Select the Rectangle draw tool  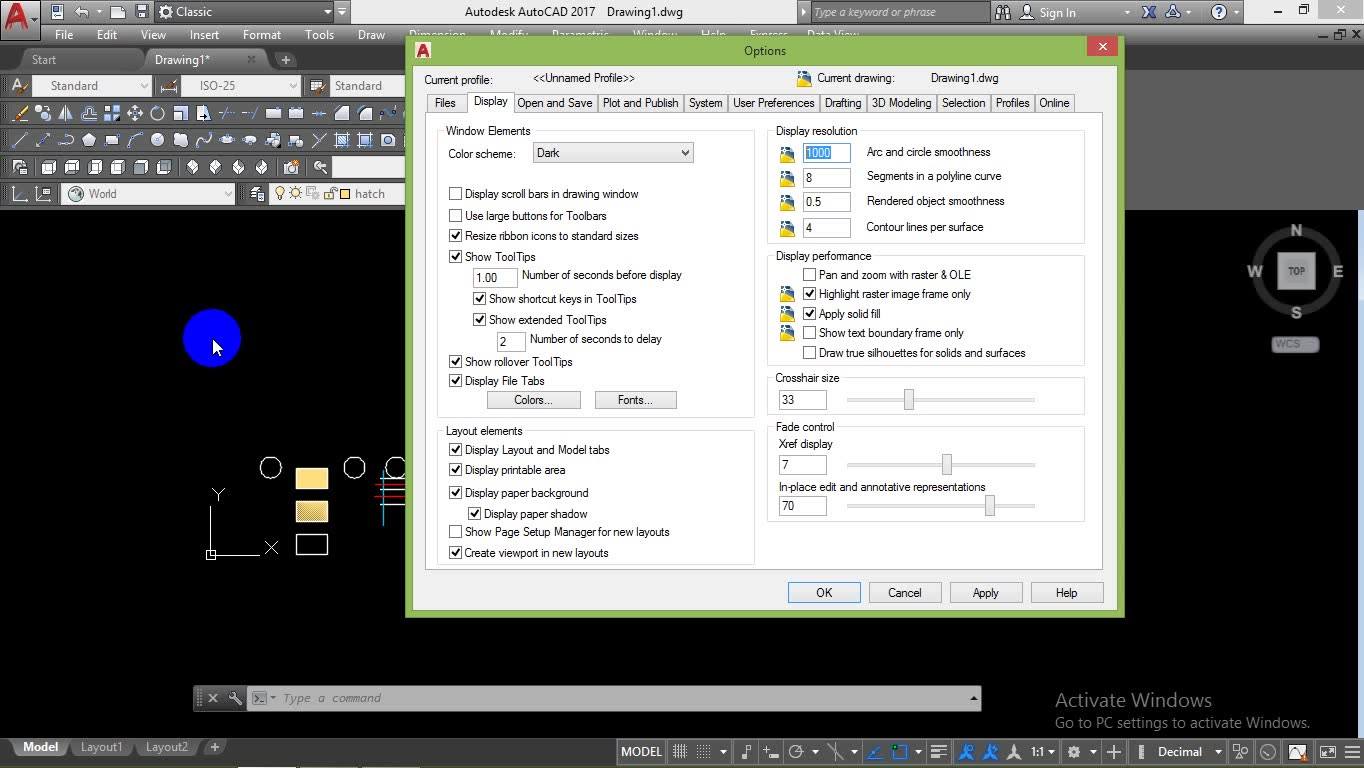112,140
